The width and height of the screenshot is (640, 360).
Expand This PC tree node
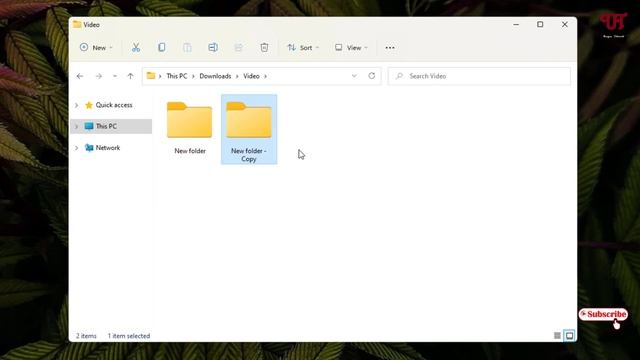[x=76, y=127]
